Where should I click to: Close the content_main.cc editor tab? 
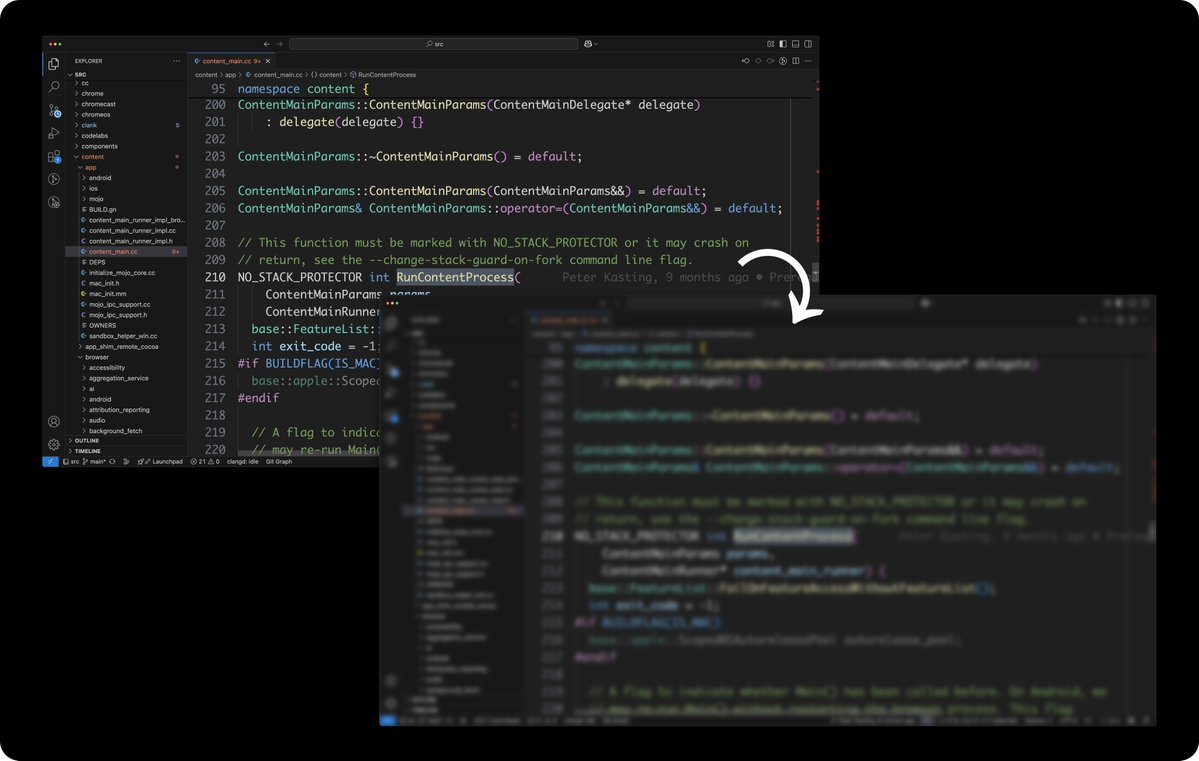tap(268, 61)
